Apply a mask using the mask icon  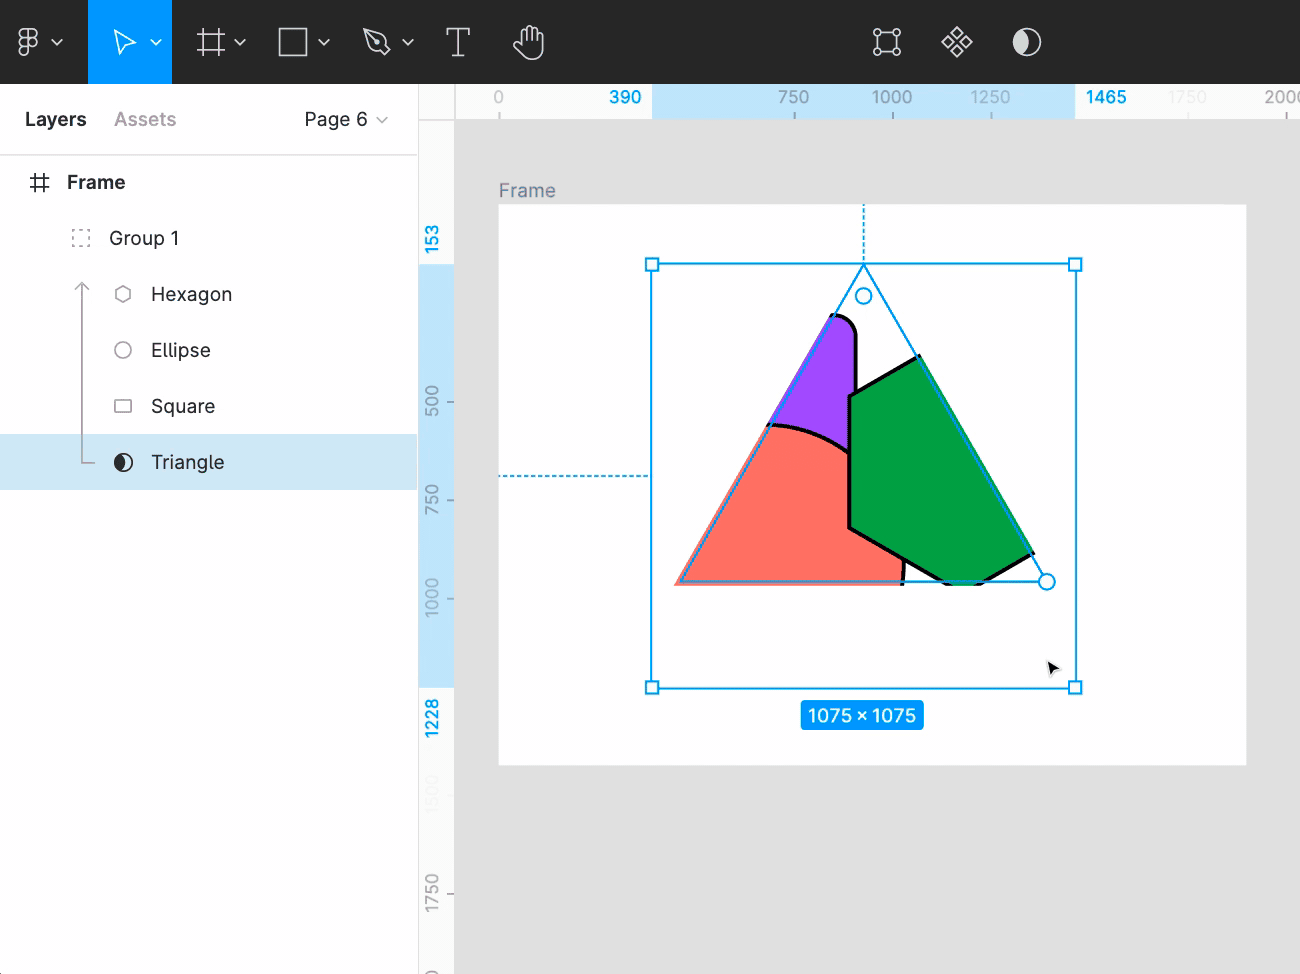(1026, 41)
